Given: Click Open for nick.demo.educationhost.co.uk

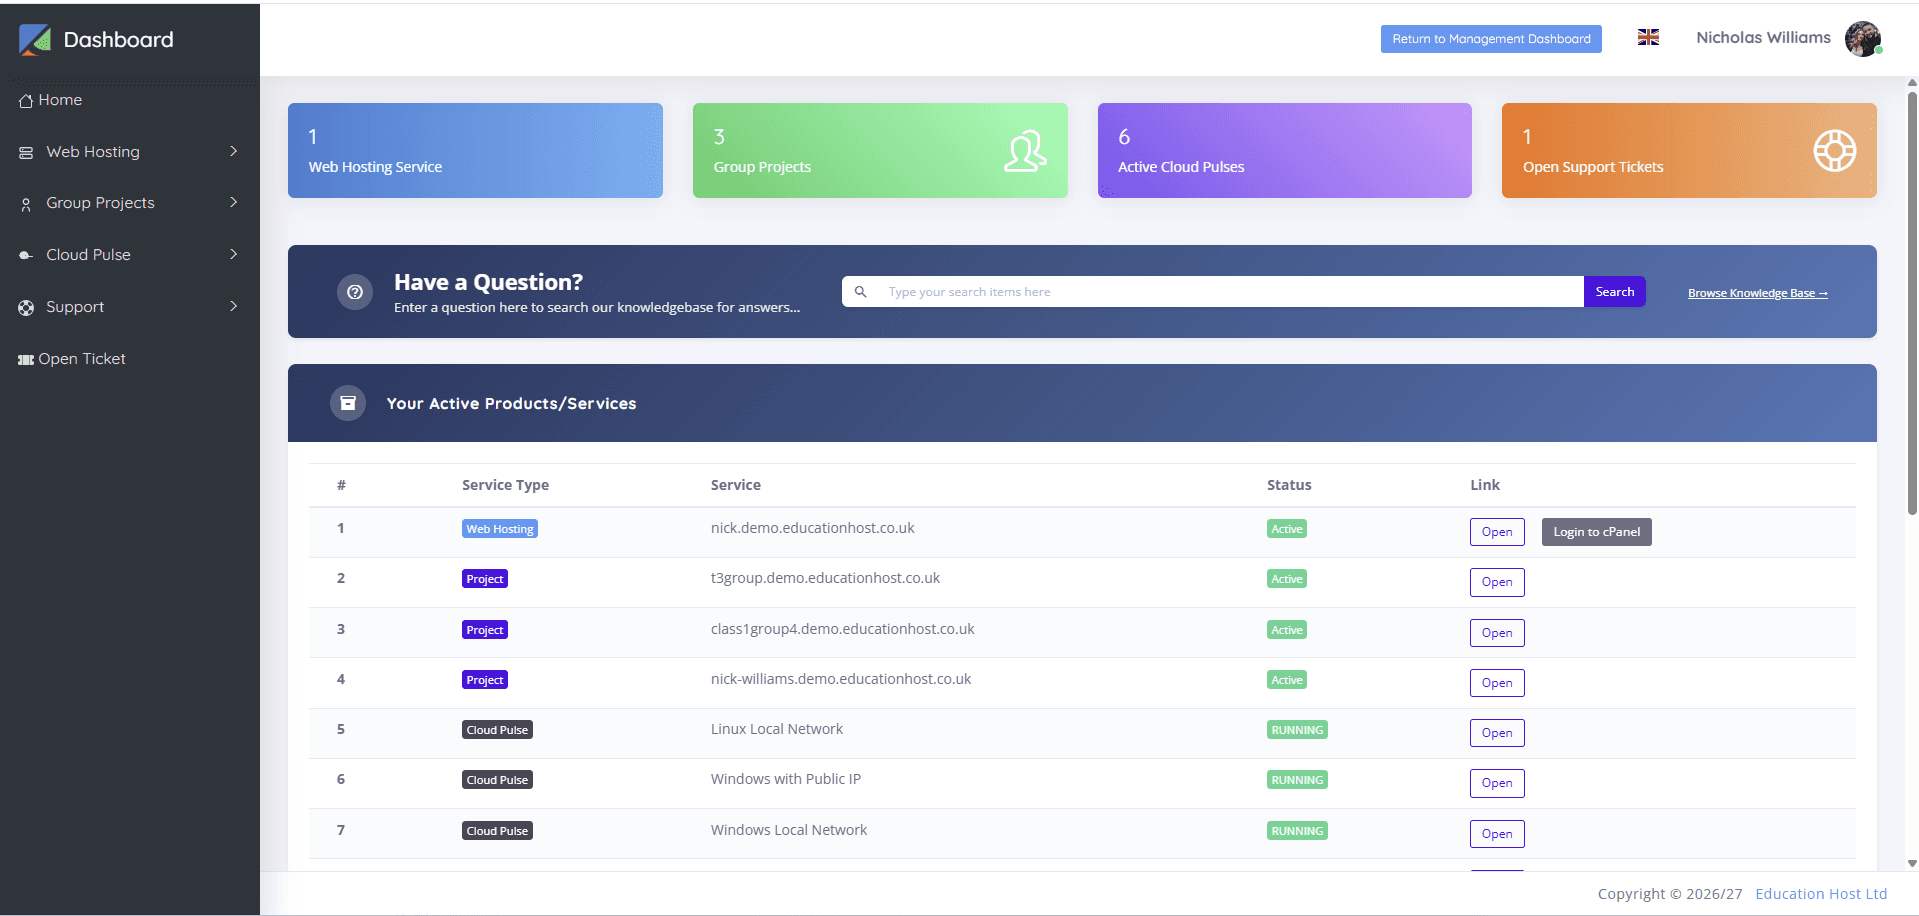Looking at the screenshot, I should click(x=1497, y=532).
